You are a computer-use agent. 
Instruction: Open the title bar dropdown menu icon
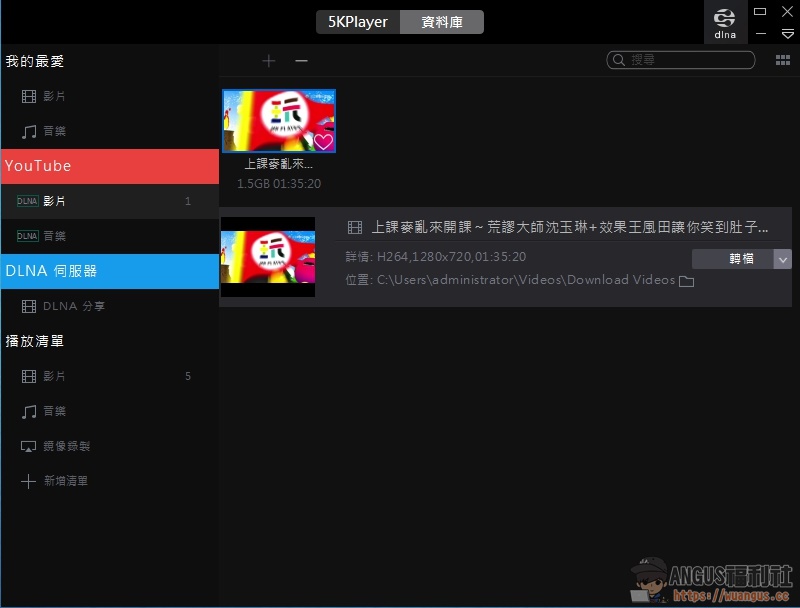click(x=787, y=34)
